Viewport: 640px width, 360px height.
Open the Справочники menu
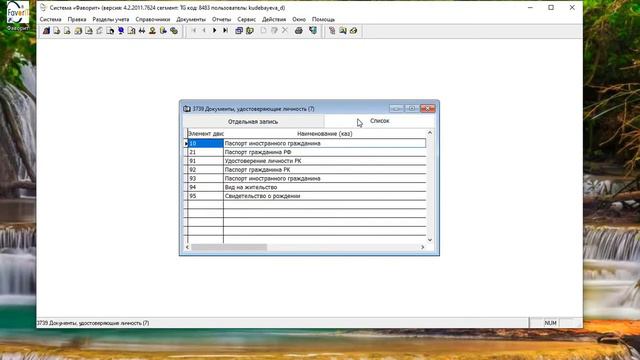point(153,19)
